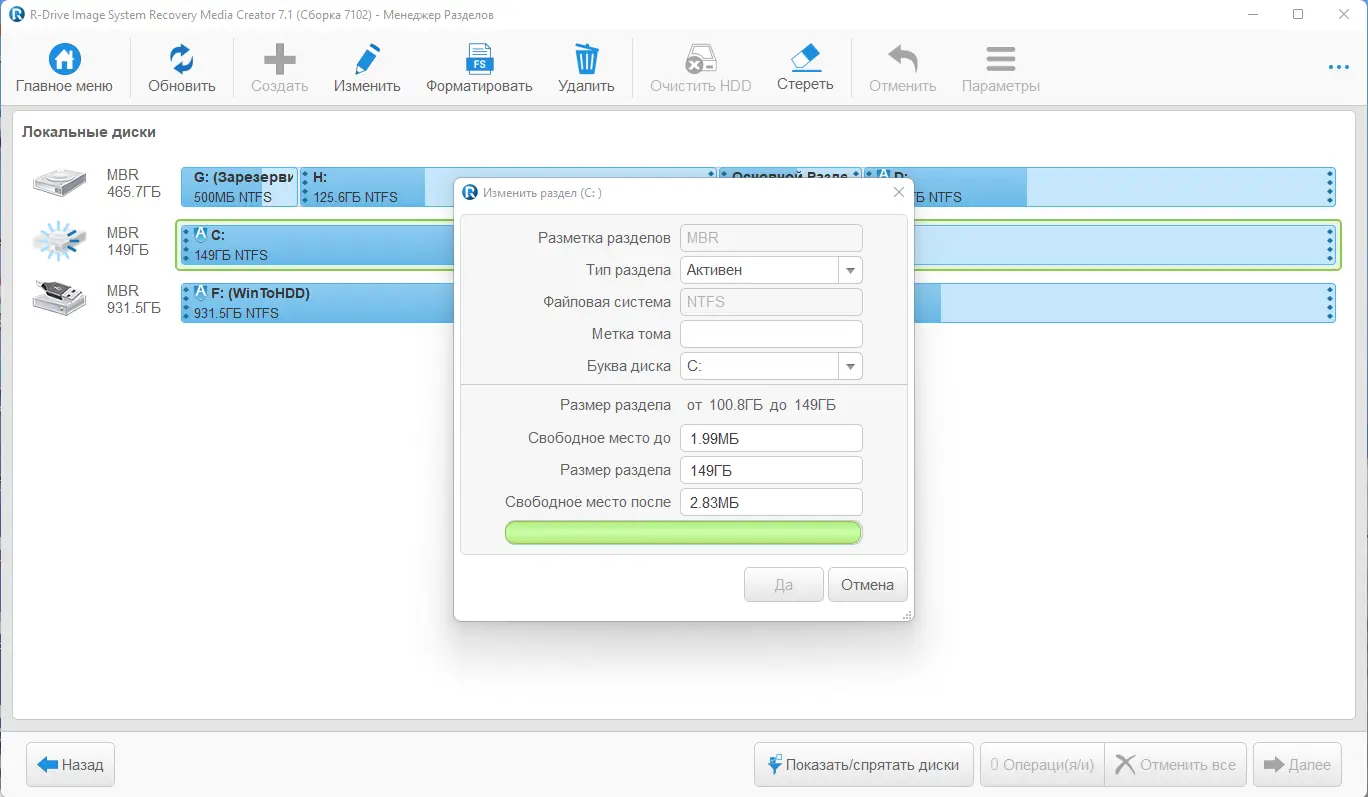Click the green partition size slider bar
Viewport: 1368px width, 797px height.
683,532
